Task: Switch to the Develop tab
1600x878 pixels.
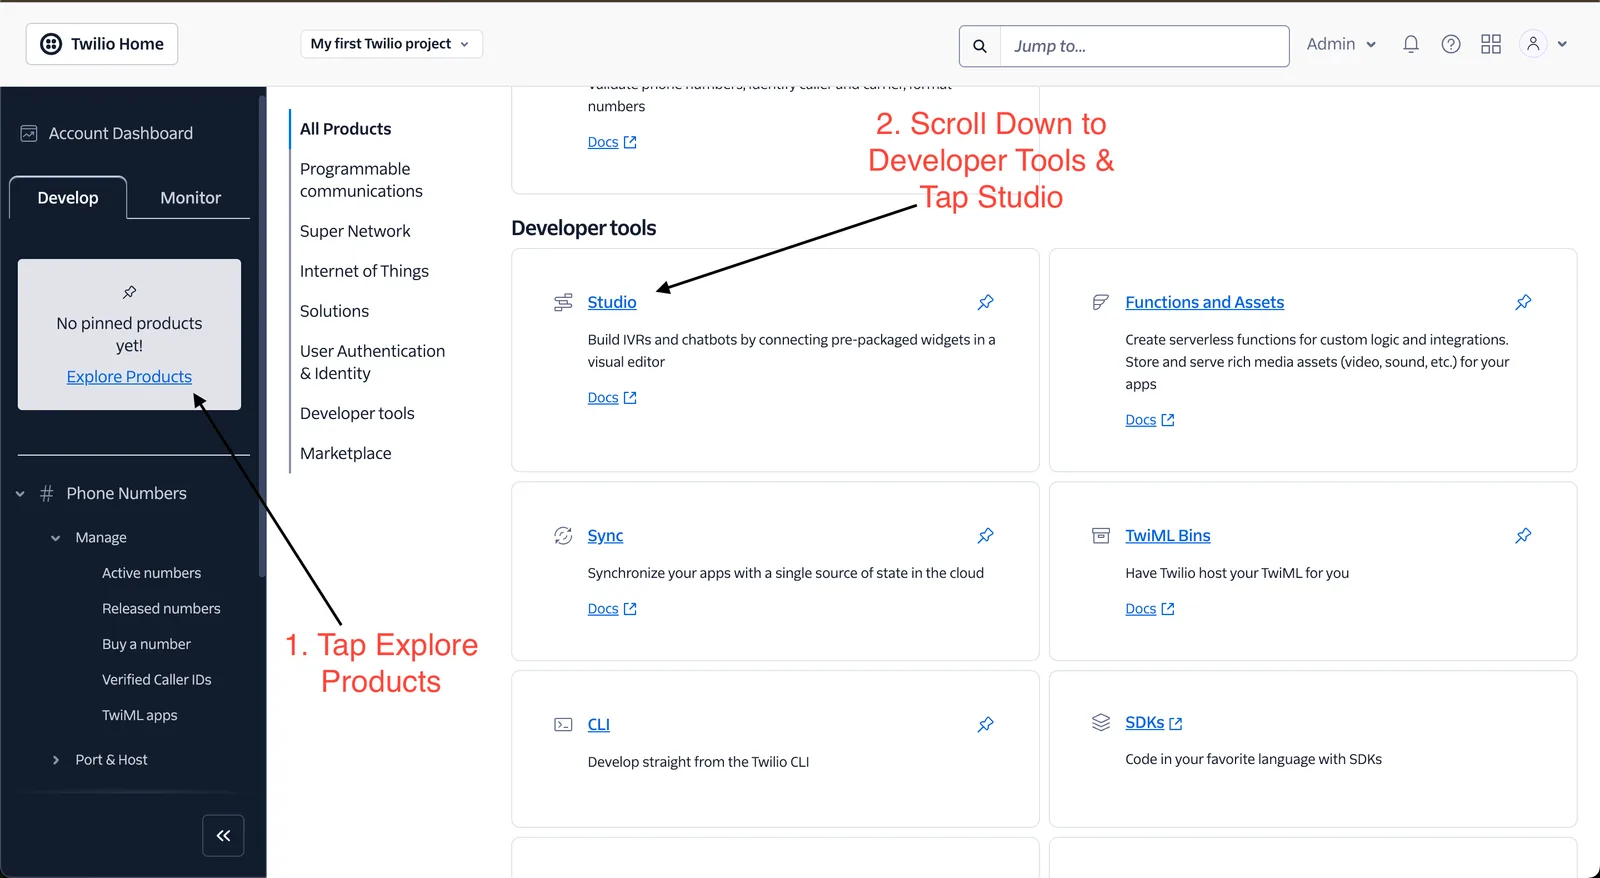Action: 68,198
